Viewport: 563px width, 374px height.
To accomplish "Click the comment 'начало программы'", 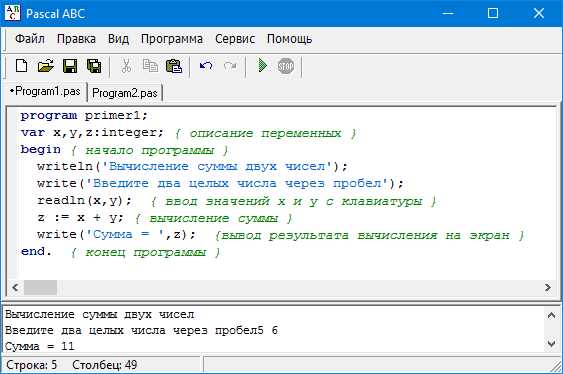I will pyautogui.click(x=149, y=150).
